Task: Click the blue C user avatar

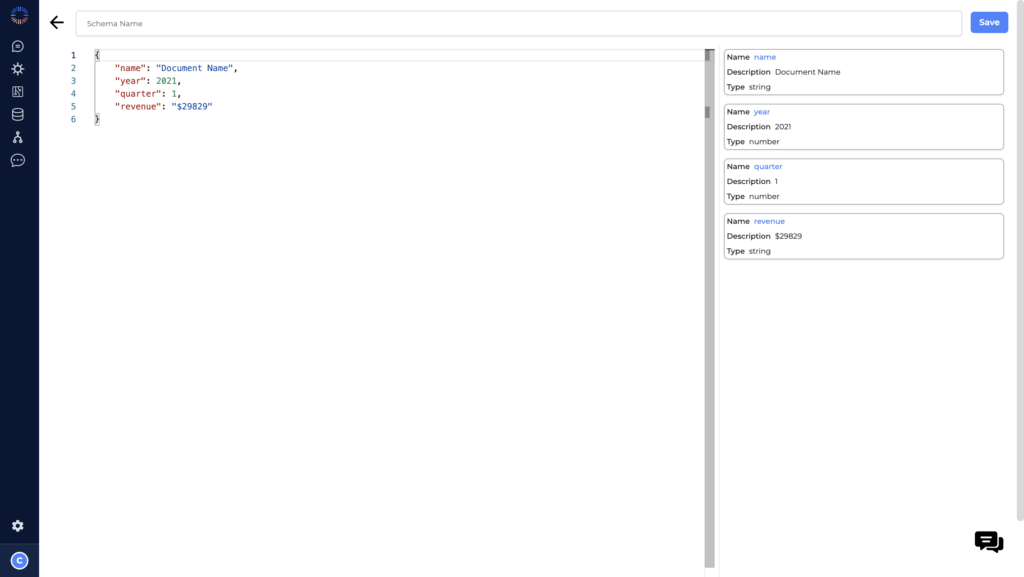Action: (x=18, y=560)
